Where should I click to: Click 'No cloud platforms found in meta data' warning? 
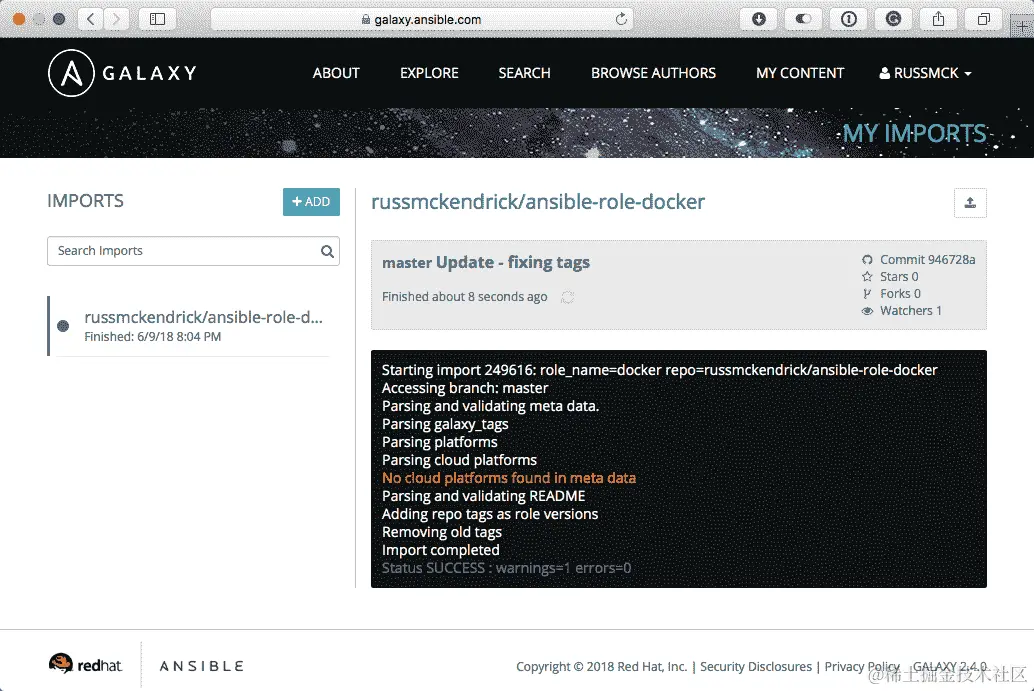click(x=509, y=478)
